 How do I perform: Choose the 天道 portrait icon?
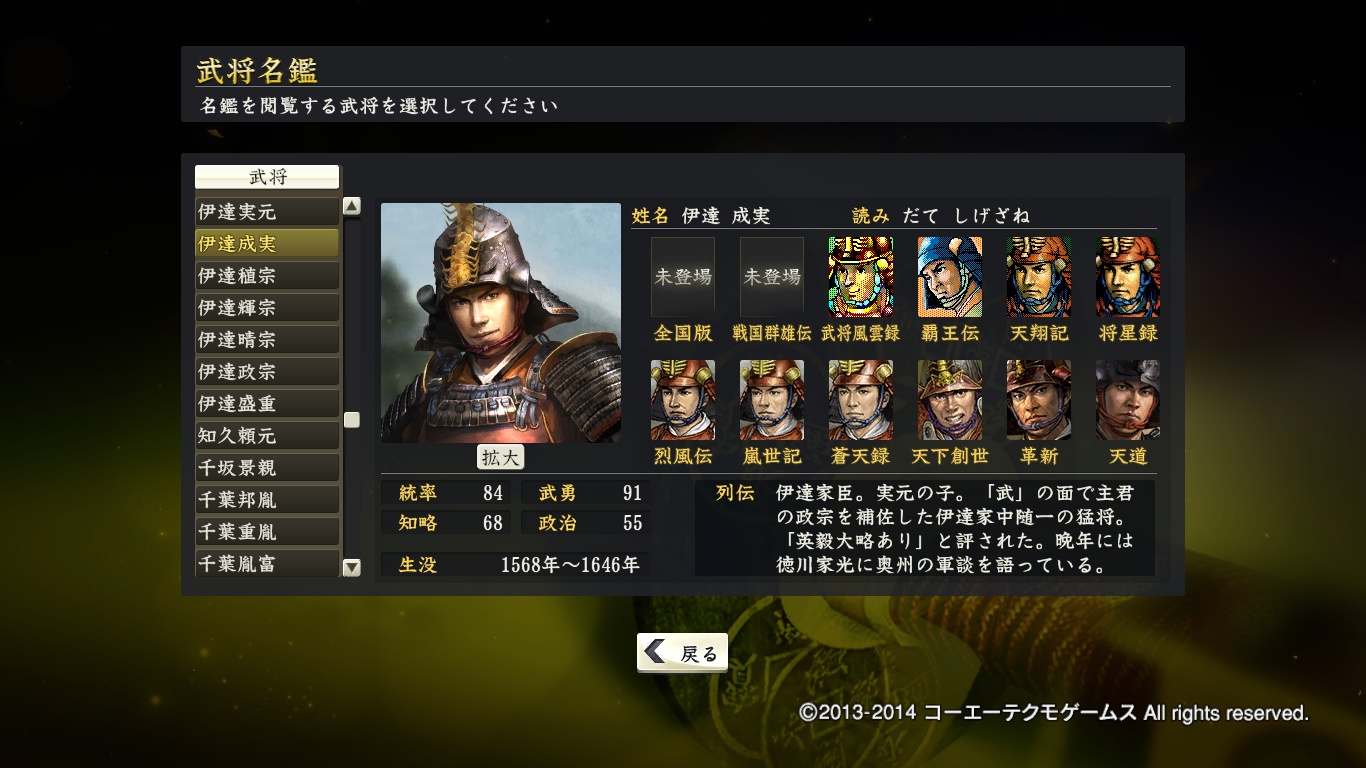pyautogui.click(x=1128, y=400)
